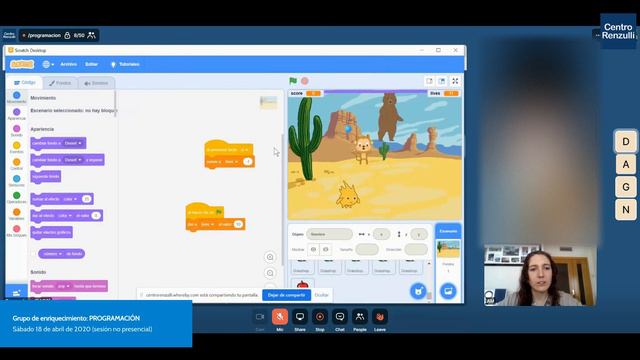Click the sprite Tamaño size field
640x360 pixels.
pos(367,249)
